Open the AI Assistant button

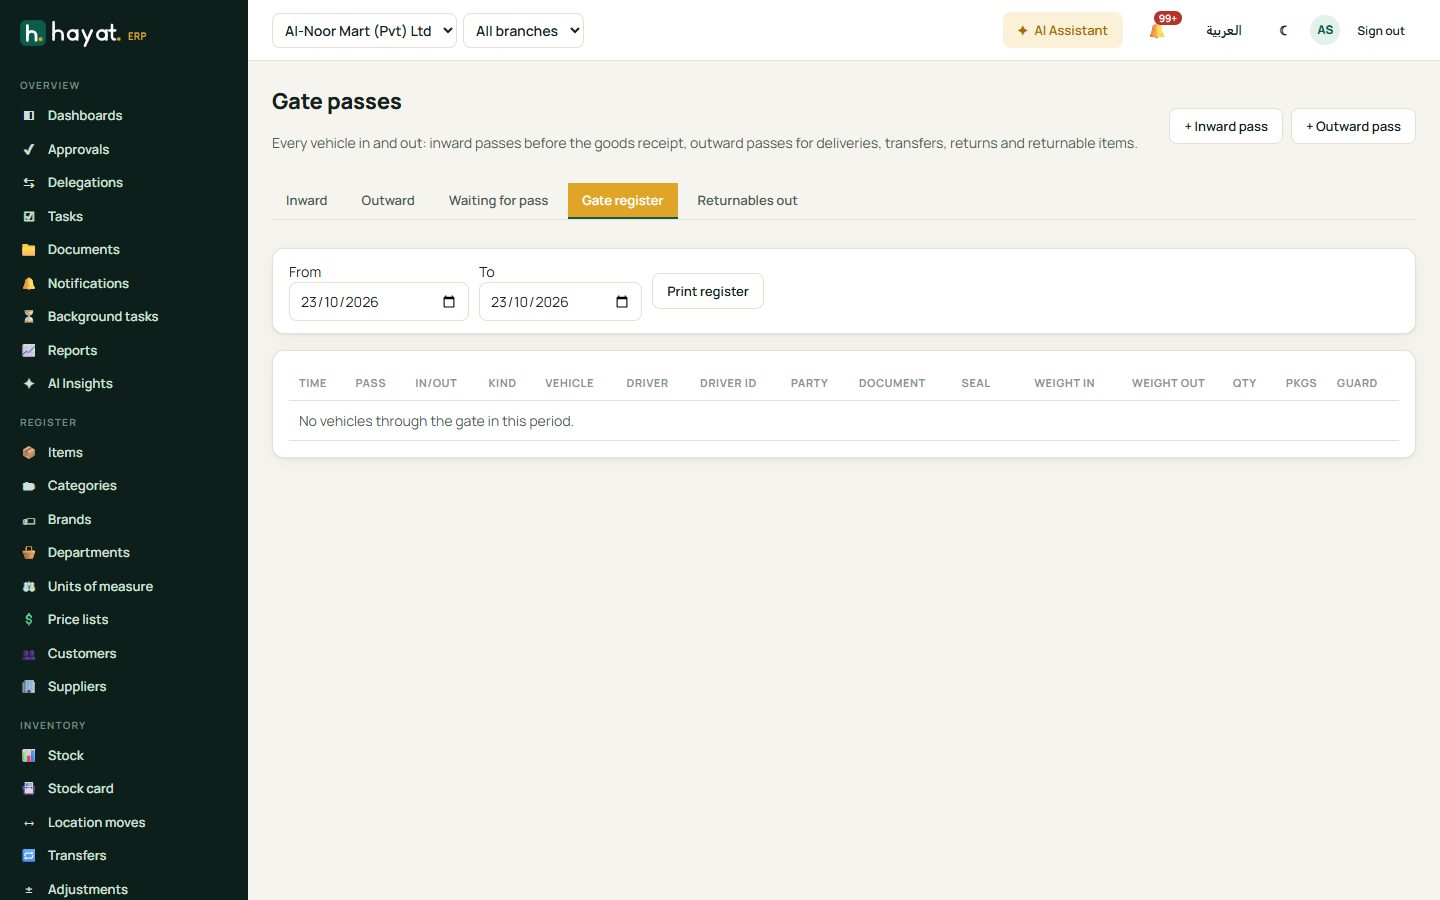(x=1062, y=30)
